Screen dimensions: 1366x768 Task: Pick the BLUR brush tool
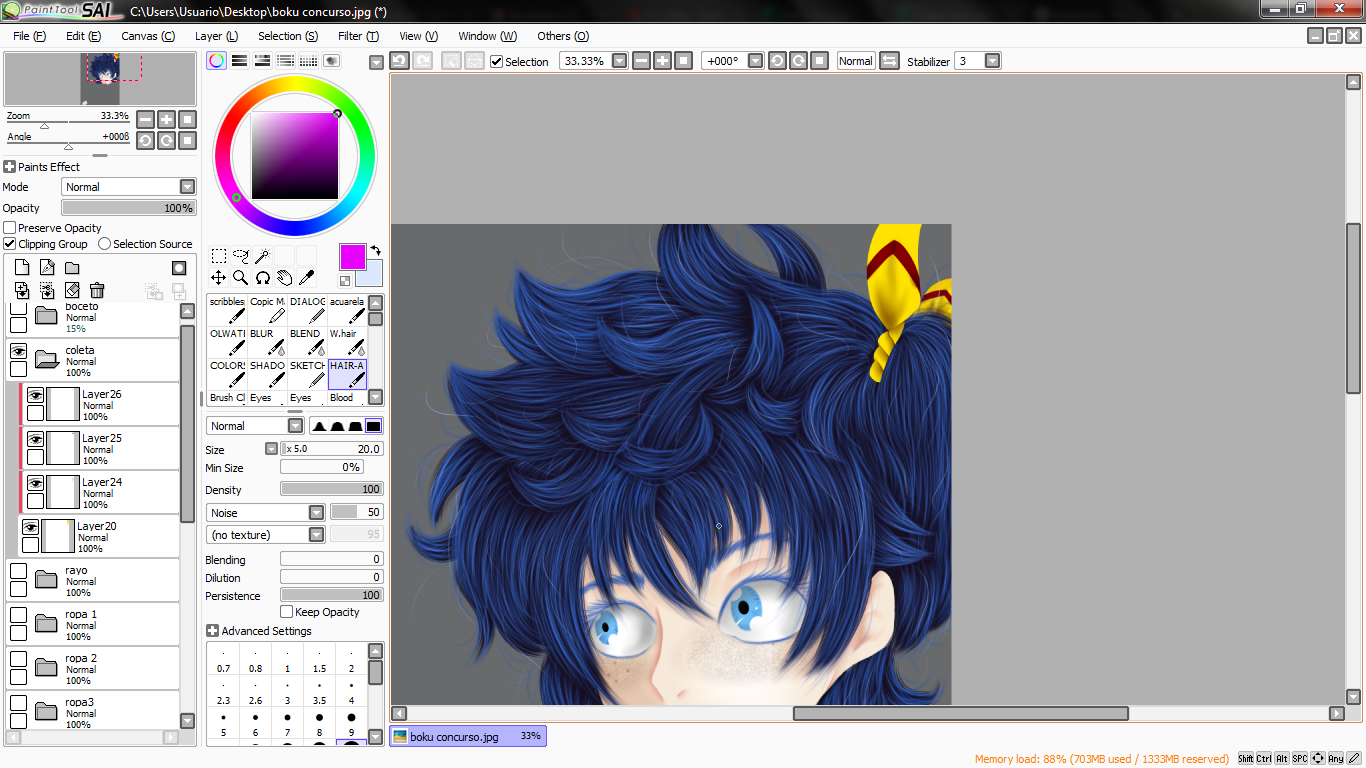[x=267, y=342]
